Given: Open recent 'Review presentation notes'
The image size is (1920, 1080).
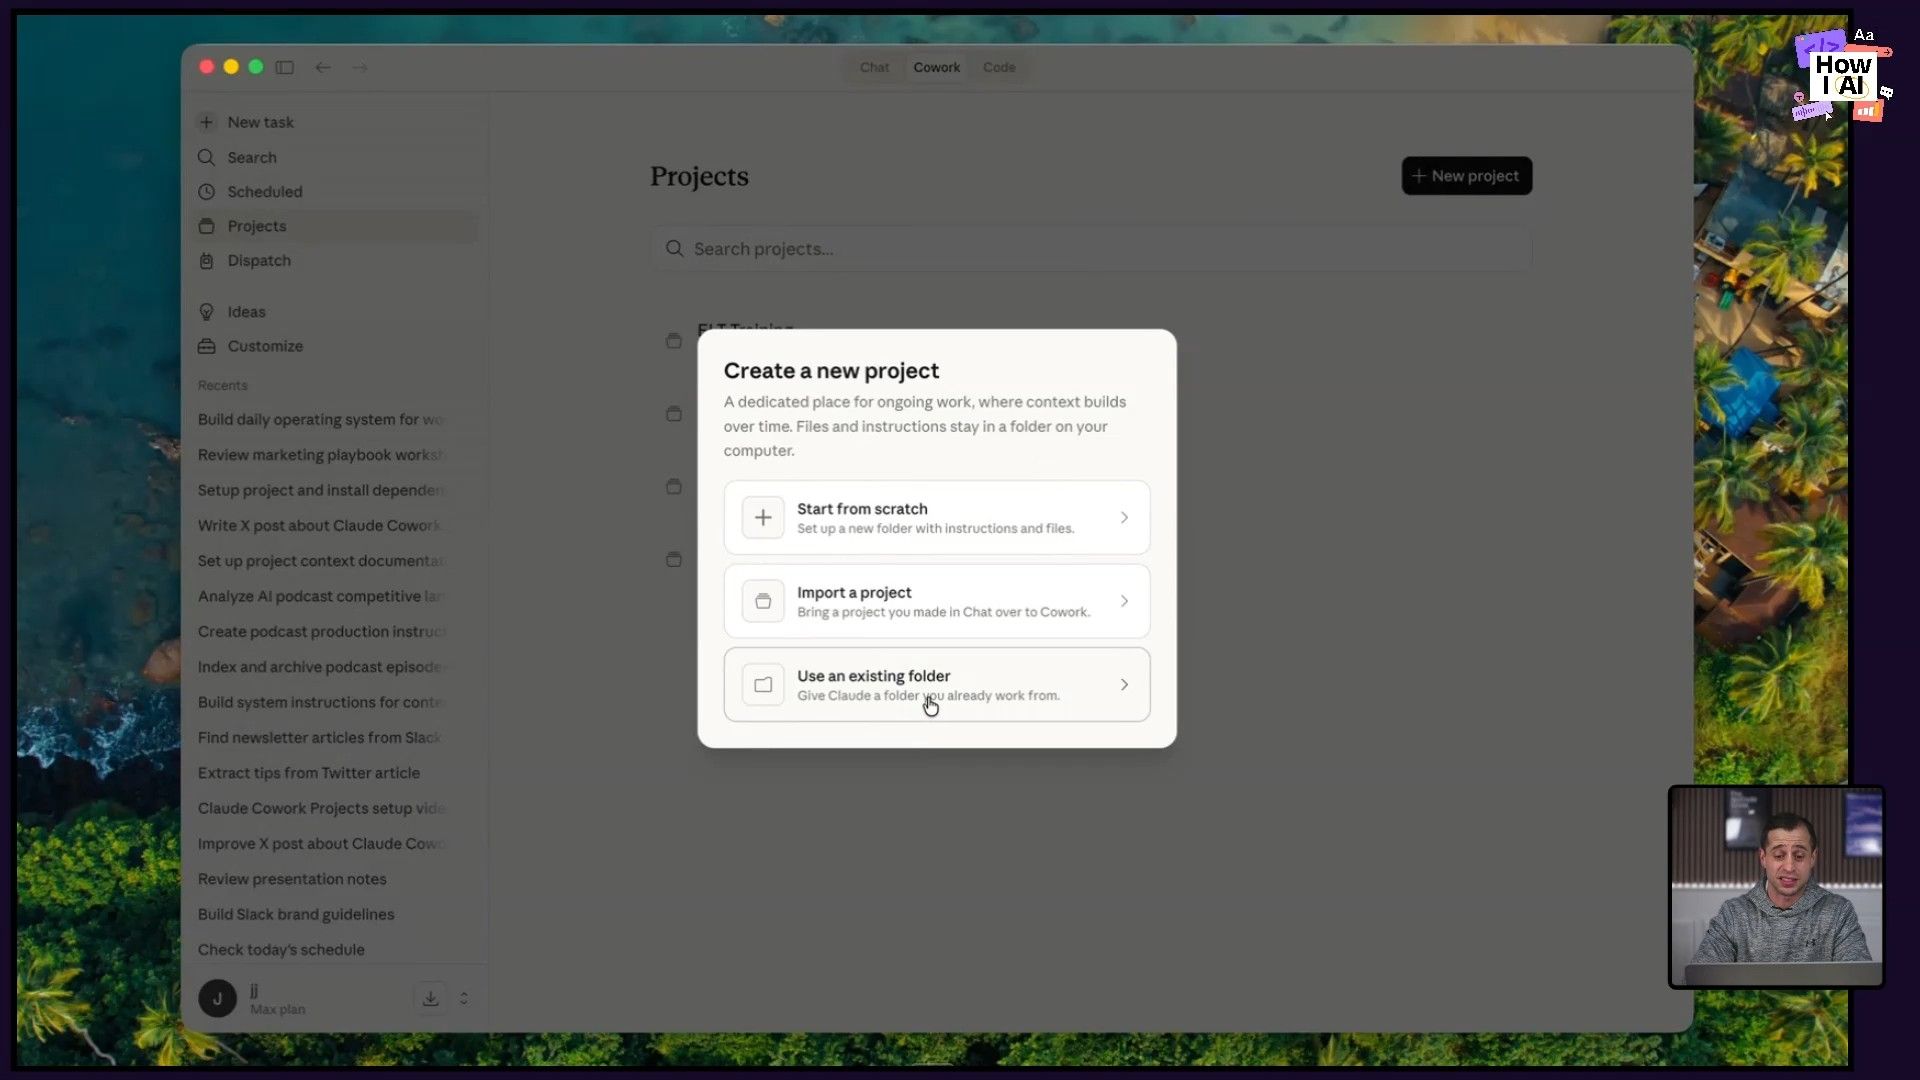Looking at the screenshot, I should (292, 879).
